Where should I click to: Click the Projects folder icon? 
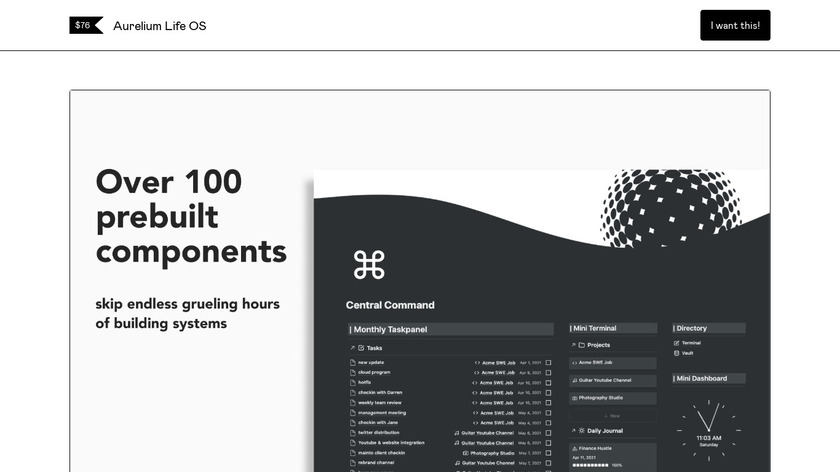click(582, 345)
